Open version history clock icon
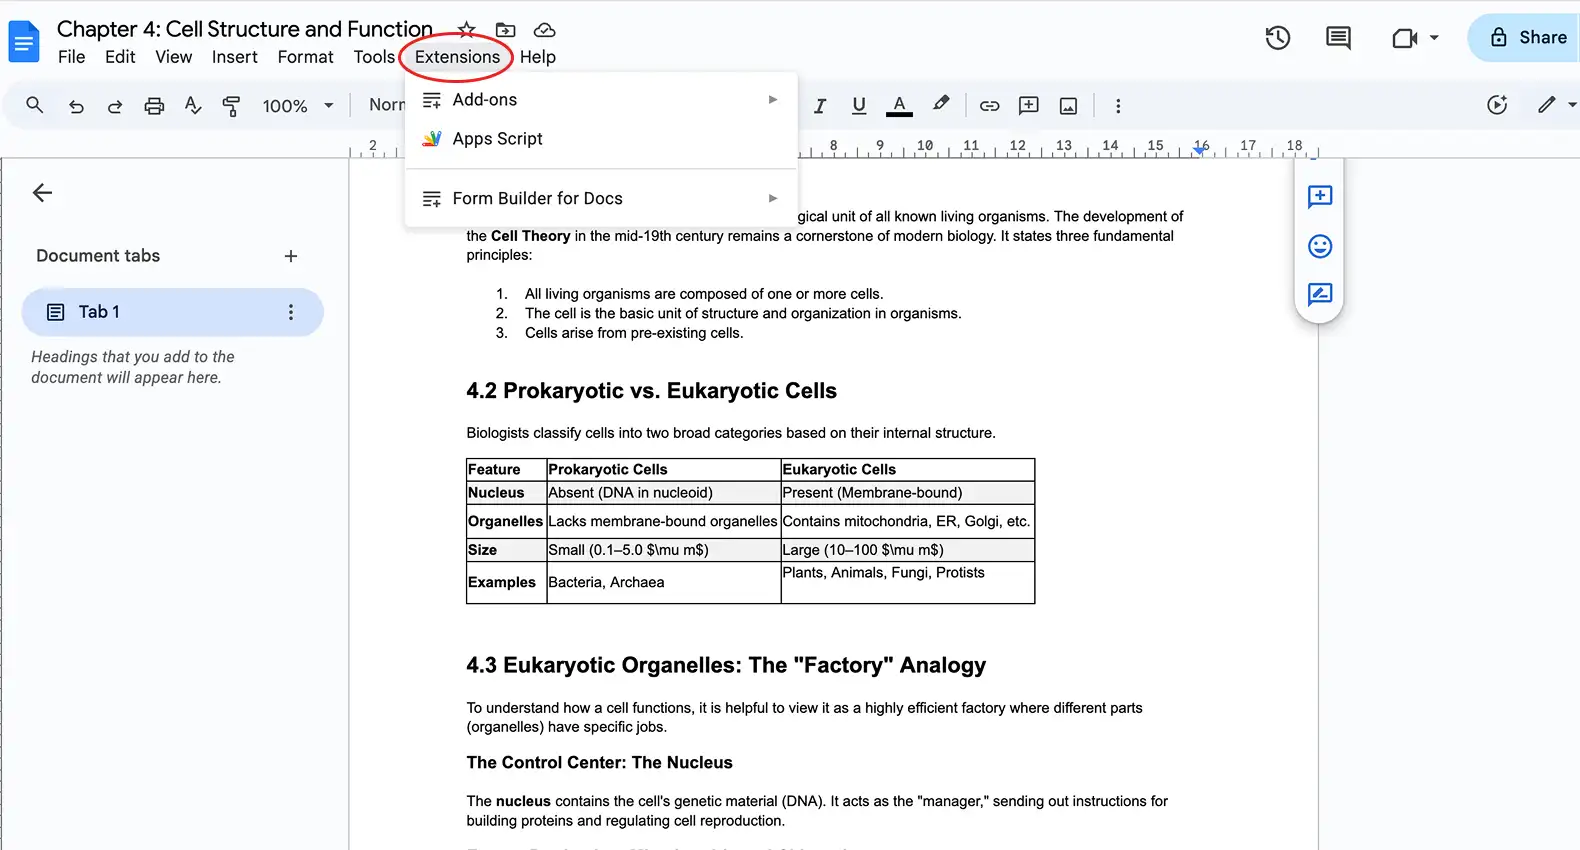This screenshot has width=1580, height=850. [x=1278, y=38]
